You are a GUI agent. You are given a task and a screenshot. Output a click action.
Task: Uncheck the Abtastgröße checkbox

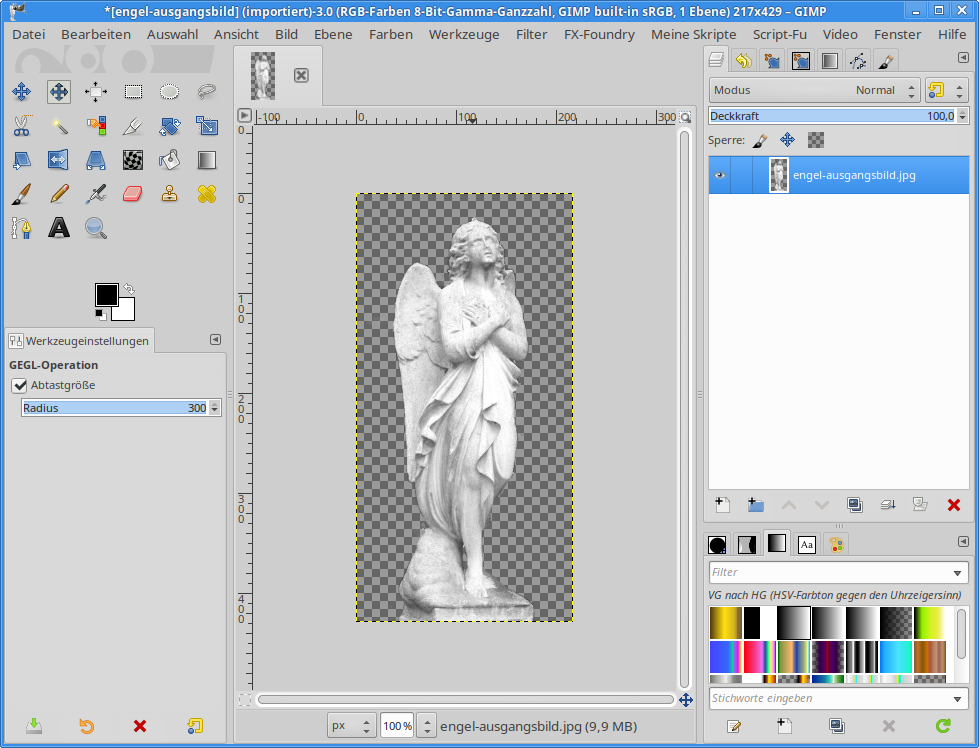pos(19,385)
